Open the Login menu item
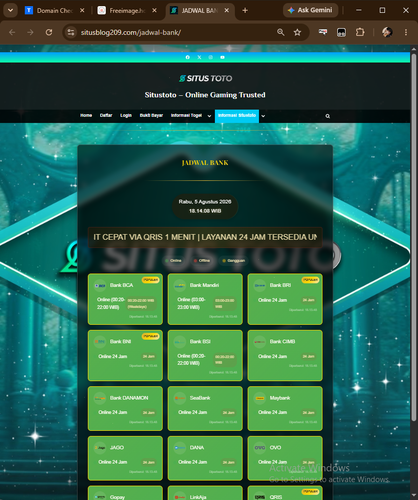418x500 pixels. [x=126, y=115]
